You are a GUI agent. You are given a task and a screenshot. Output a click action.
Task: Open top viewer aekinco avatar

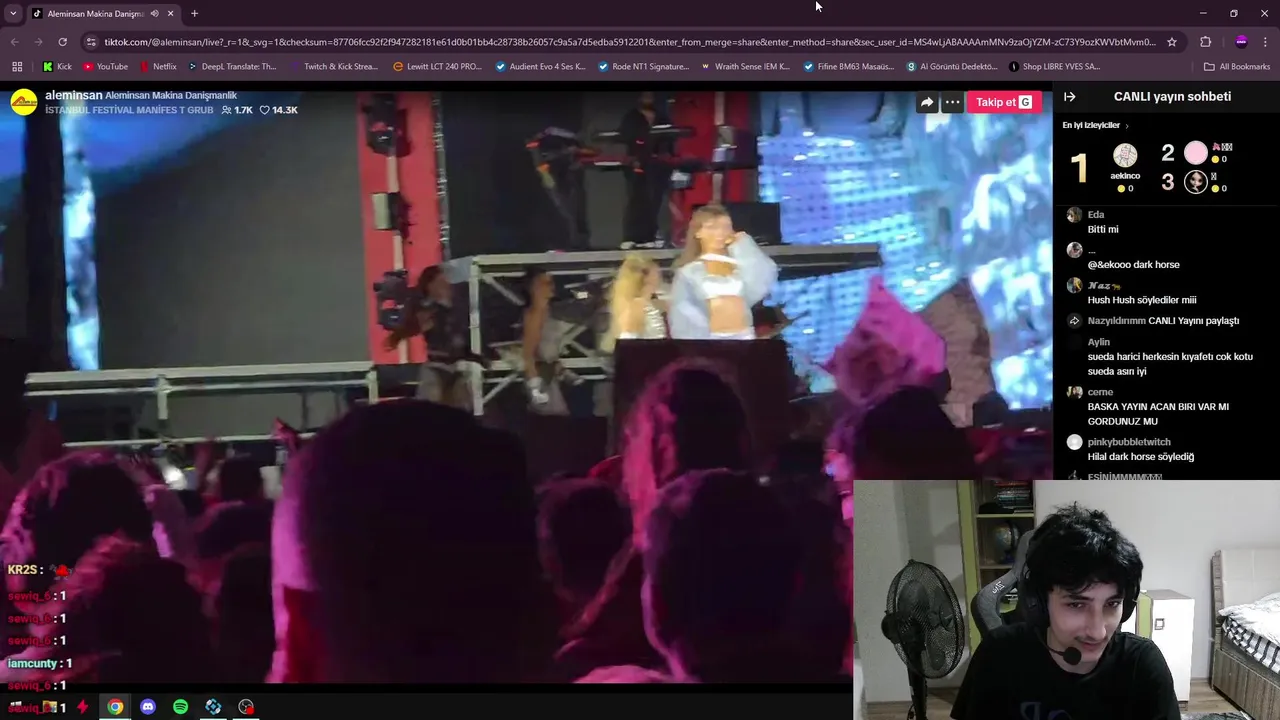click(x=1125, y=156)
